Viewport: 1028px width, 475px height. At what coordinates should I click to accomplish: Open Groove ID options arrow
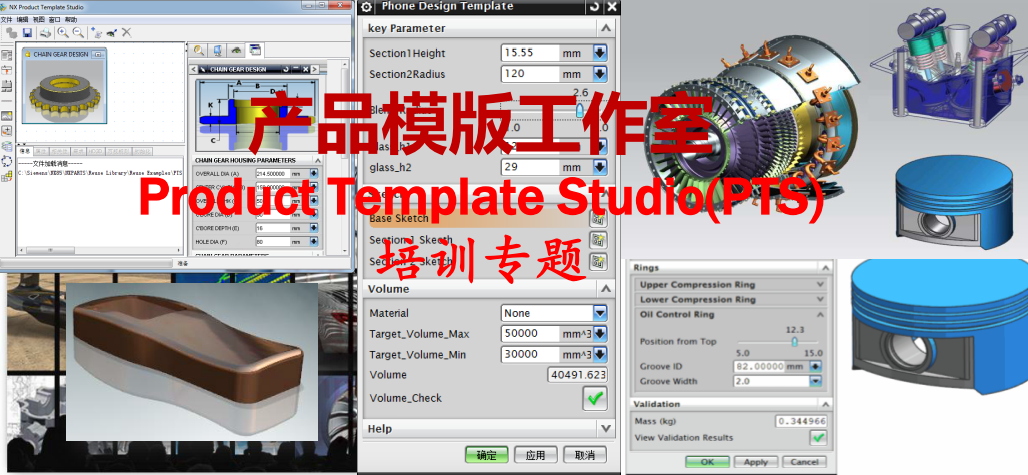pos(816,366)
